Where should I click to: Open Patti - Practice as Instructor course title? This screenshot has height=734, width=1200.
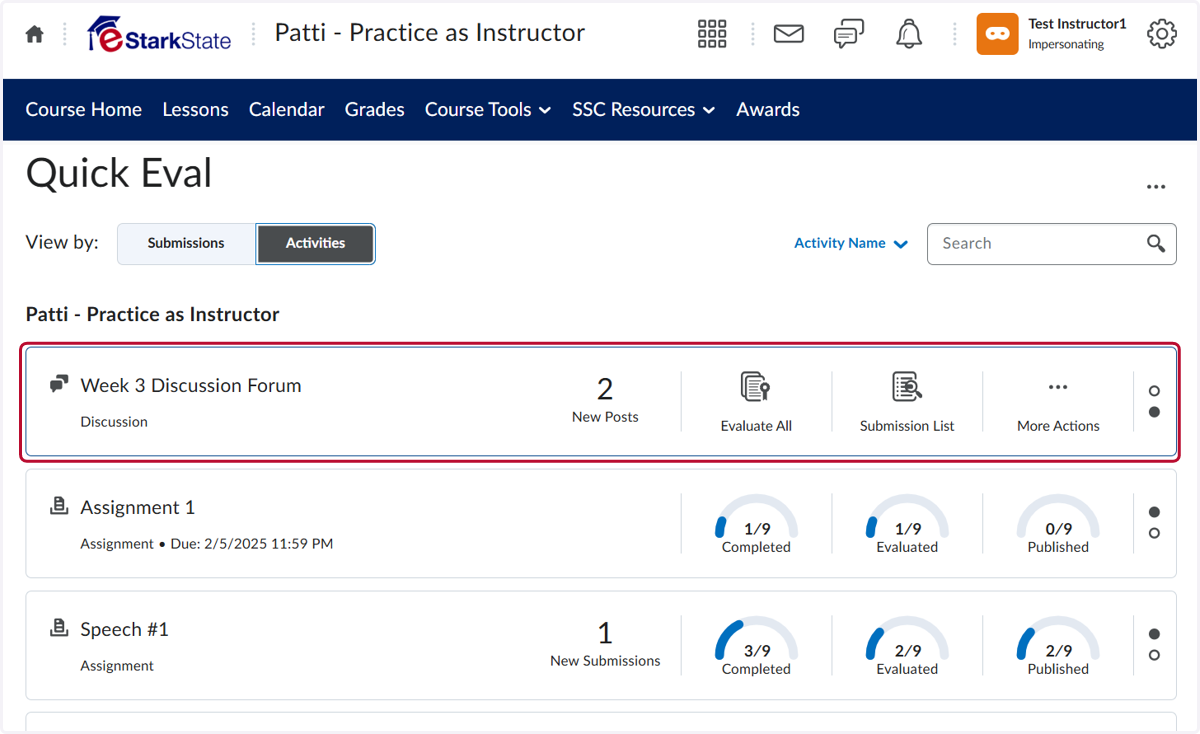tap(430, 33)
